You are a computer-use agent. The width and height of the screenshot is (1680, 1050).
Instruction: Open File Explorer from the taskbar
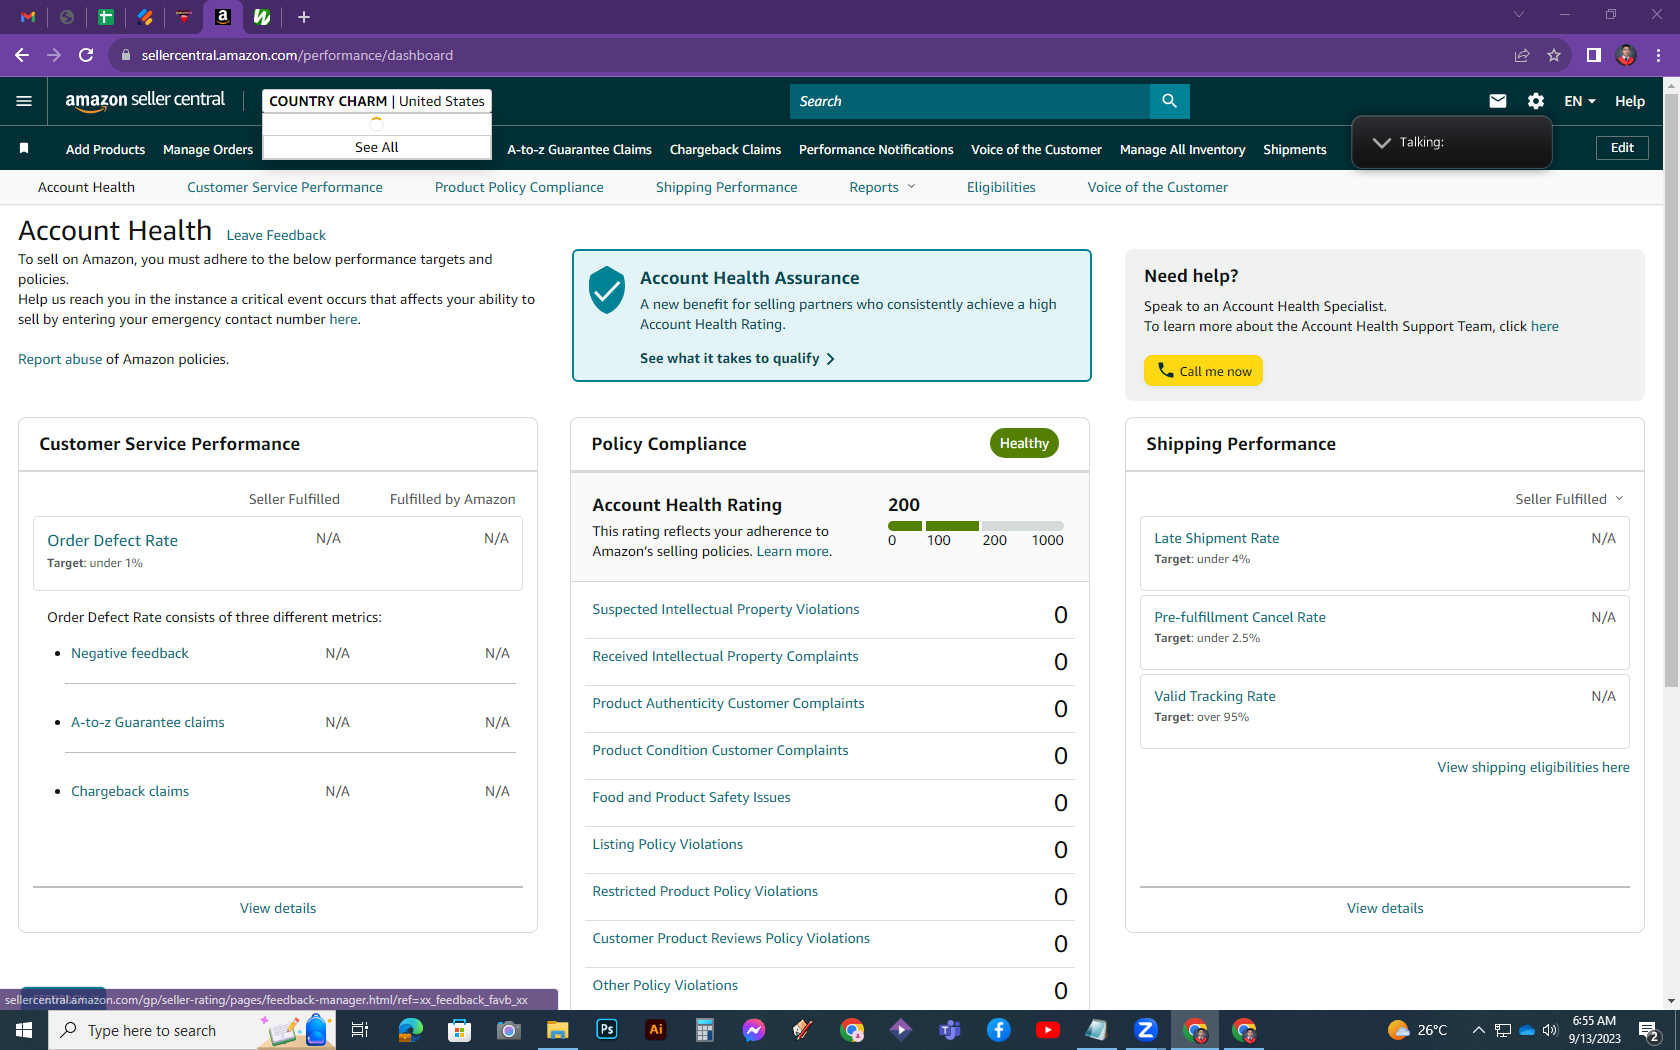coord(558,1030)
